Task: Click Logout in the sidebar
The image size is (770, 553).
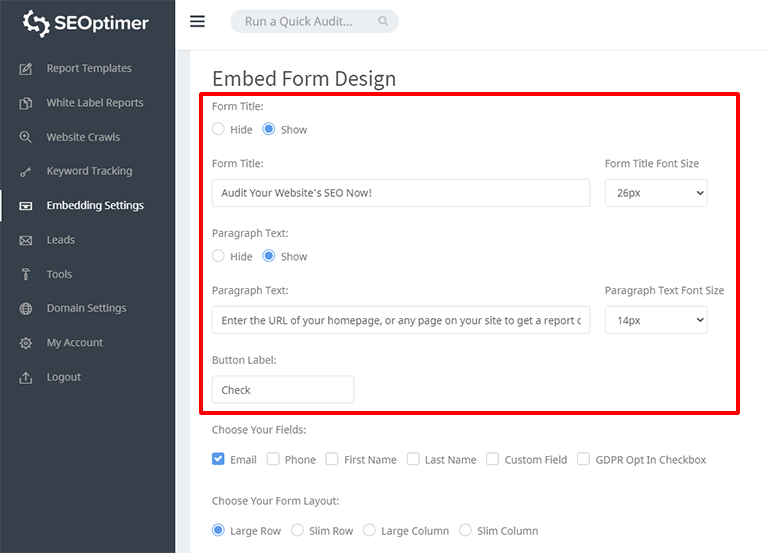Action: (63, 377)
